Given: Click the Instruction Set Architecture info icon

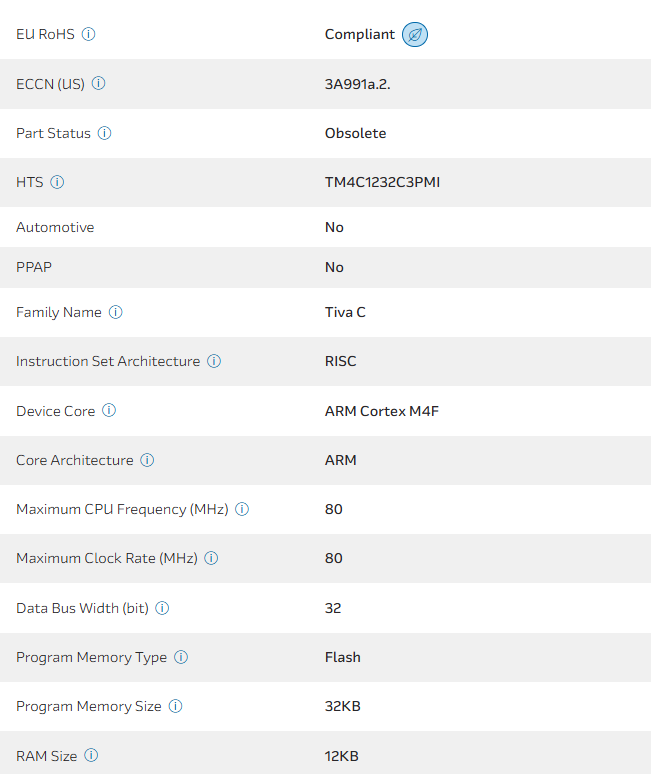Looking at the screenshot, I should pyautogui.click(x=214, y=361).
